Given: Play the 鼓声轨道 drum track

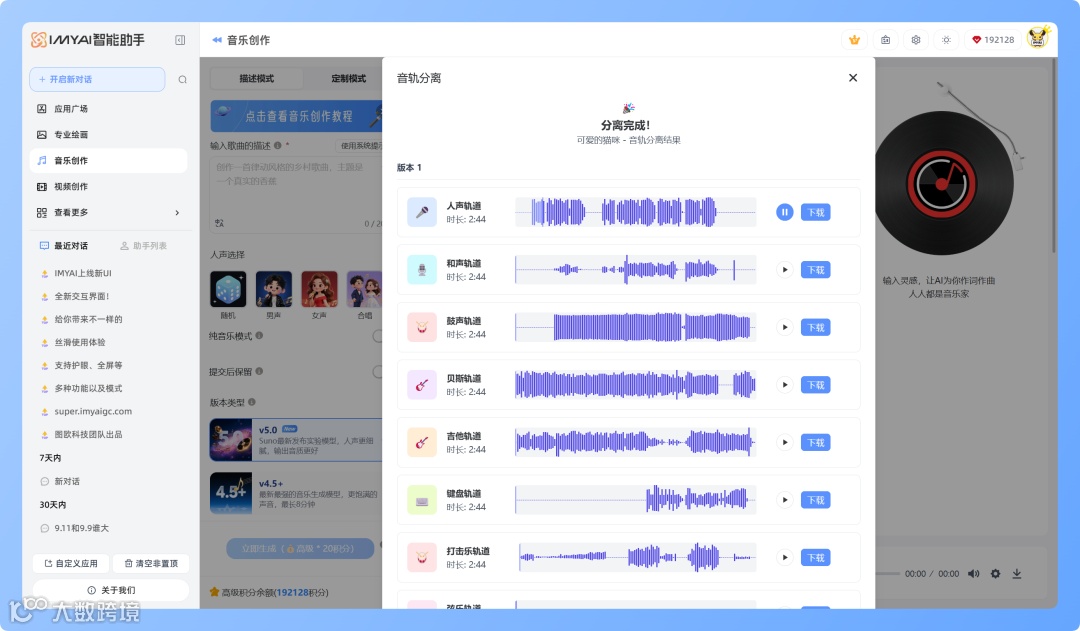Looking at the screenshot, I should (785, 327).
